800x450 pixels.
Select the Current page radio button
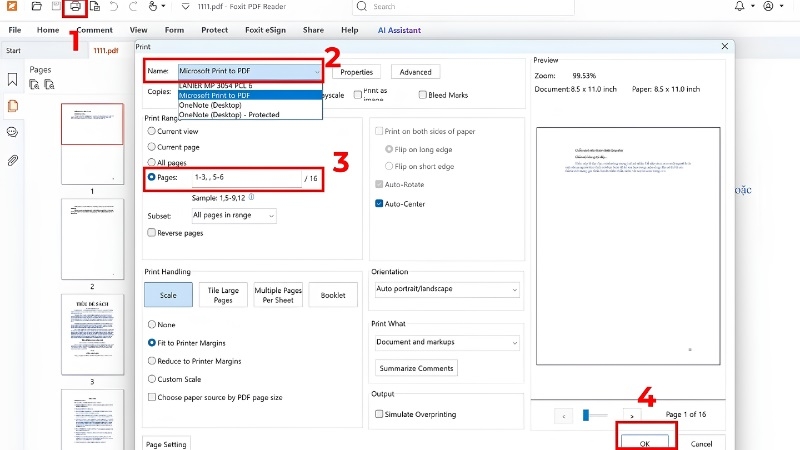152,147
